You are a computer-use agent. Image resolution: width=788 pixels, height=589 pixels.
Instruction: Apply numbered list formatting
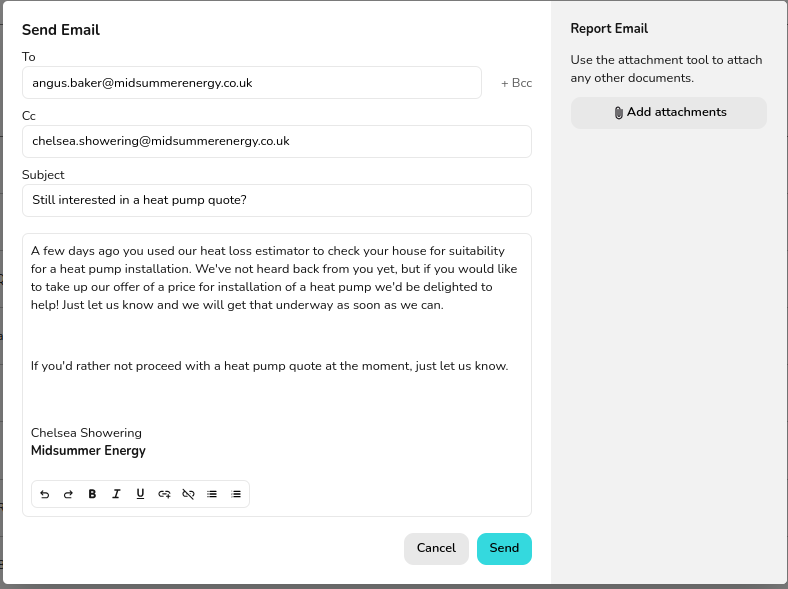tap(236, 494)
